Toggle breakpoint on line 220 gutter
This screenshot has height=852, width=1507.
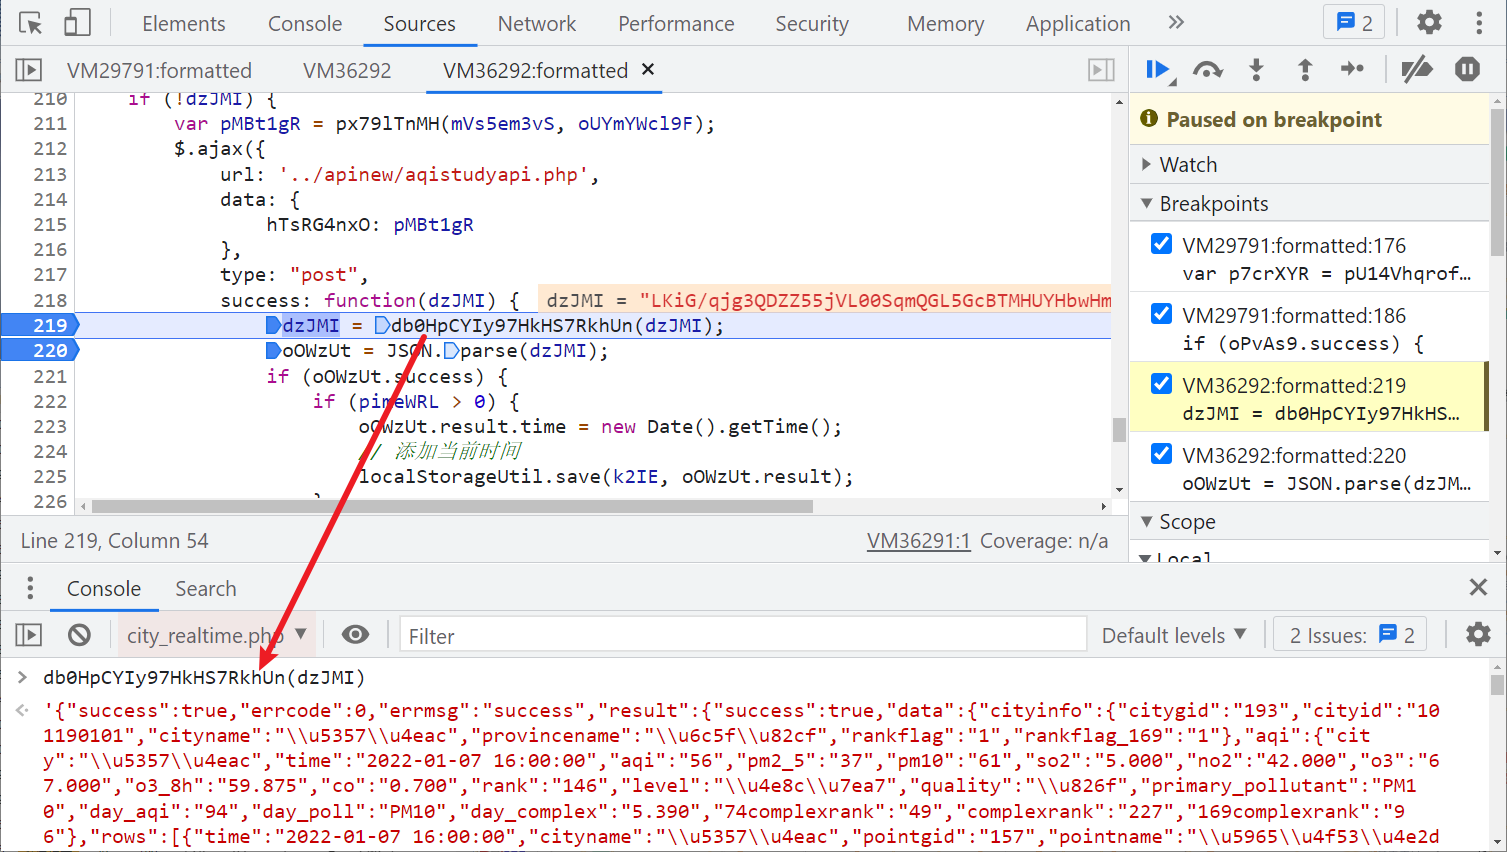40,350
